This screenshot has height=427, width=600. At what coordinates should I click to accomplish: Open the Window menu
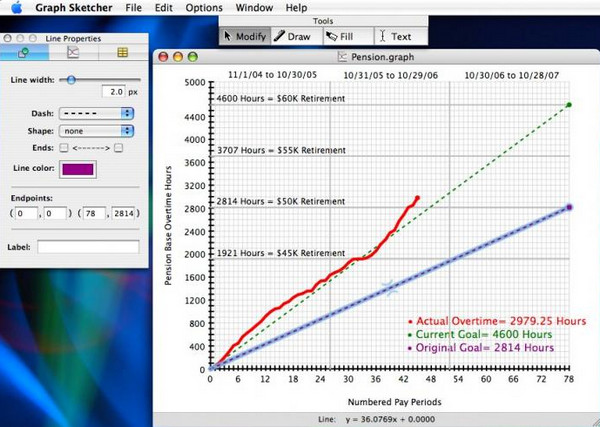click(254, 8)
